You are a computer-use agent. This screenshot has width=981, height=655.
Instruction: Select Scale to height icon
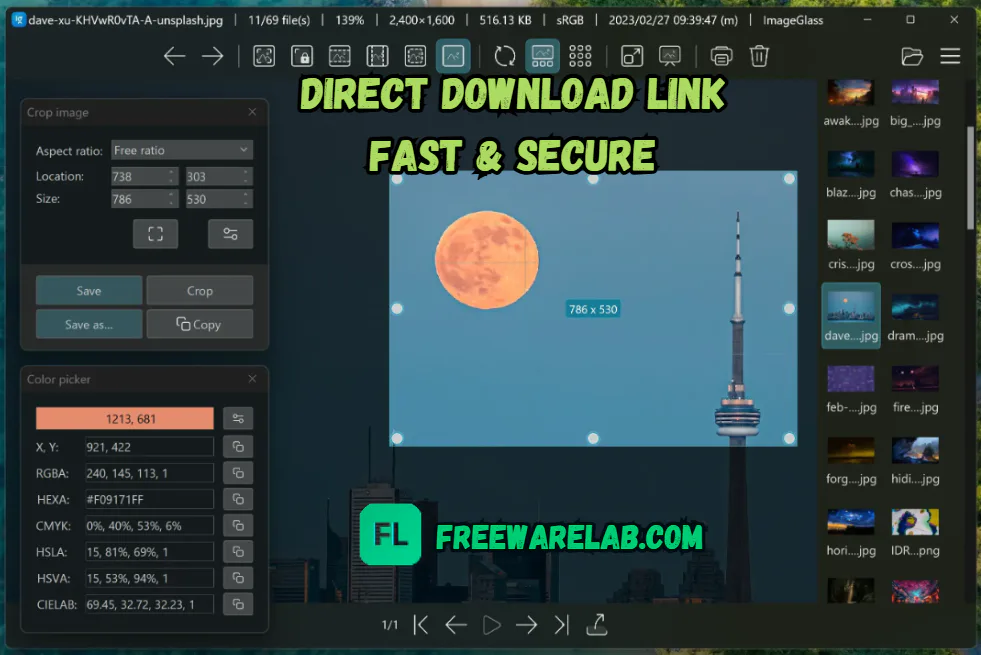(x=377, y=56)
